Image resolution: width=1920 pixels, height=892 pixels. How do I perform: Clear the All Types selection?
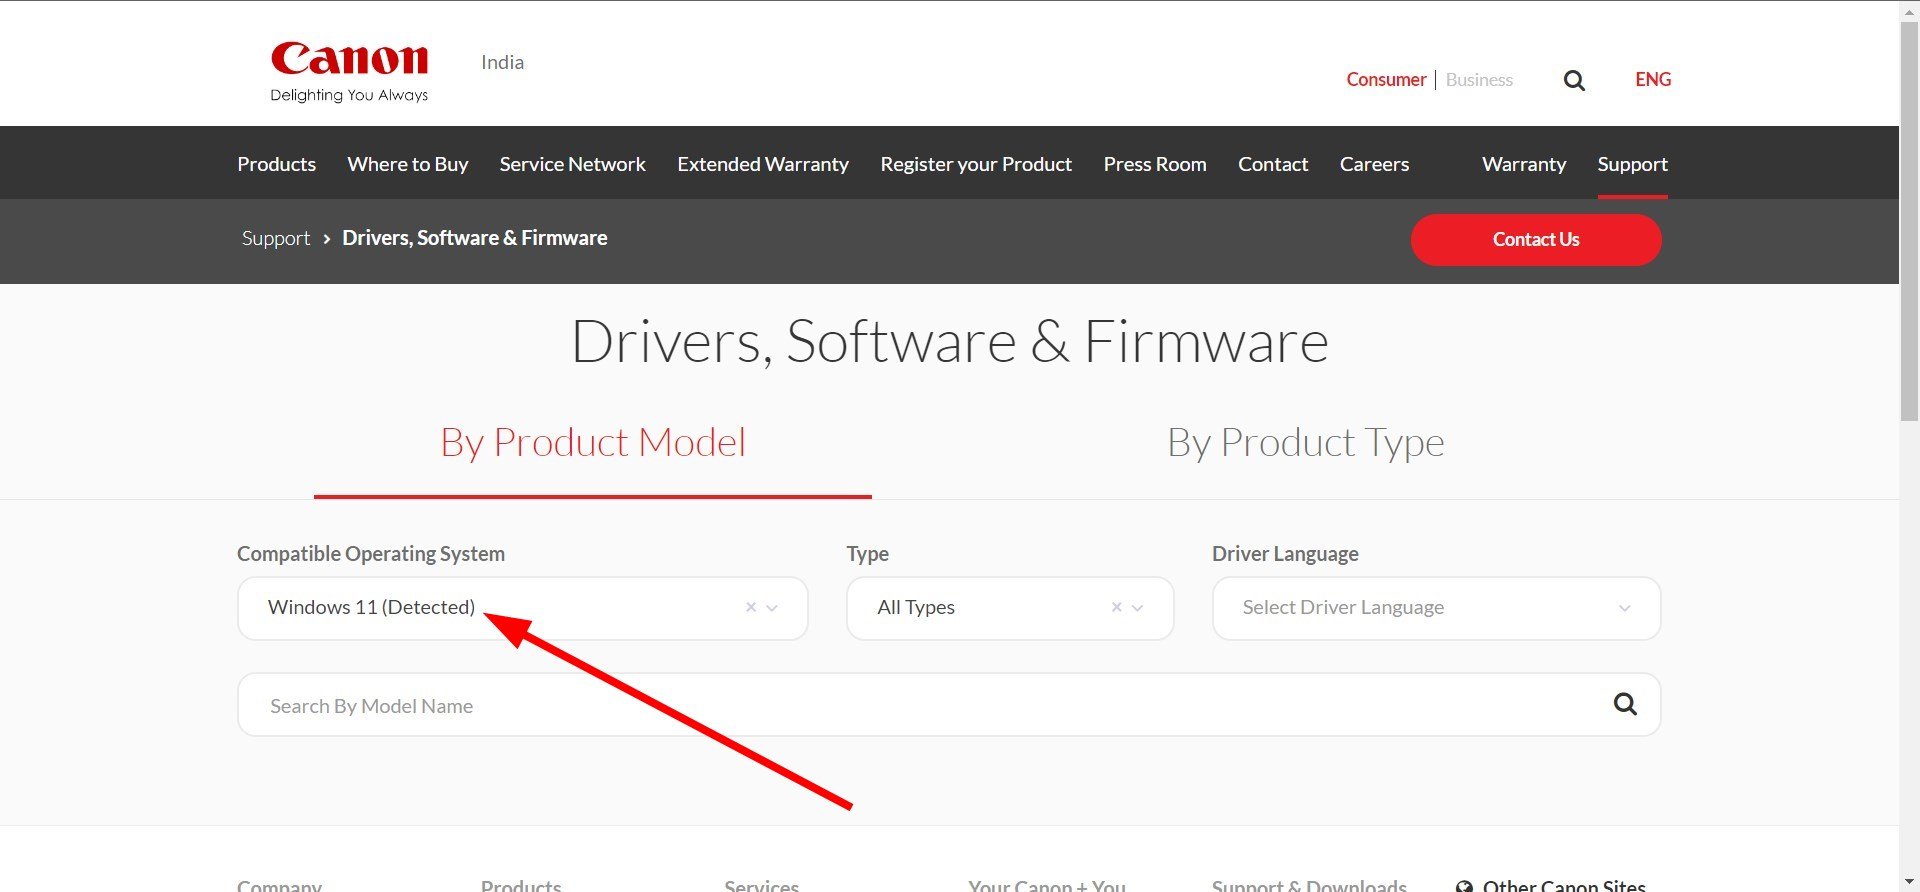(1117, 607)
